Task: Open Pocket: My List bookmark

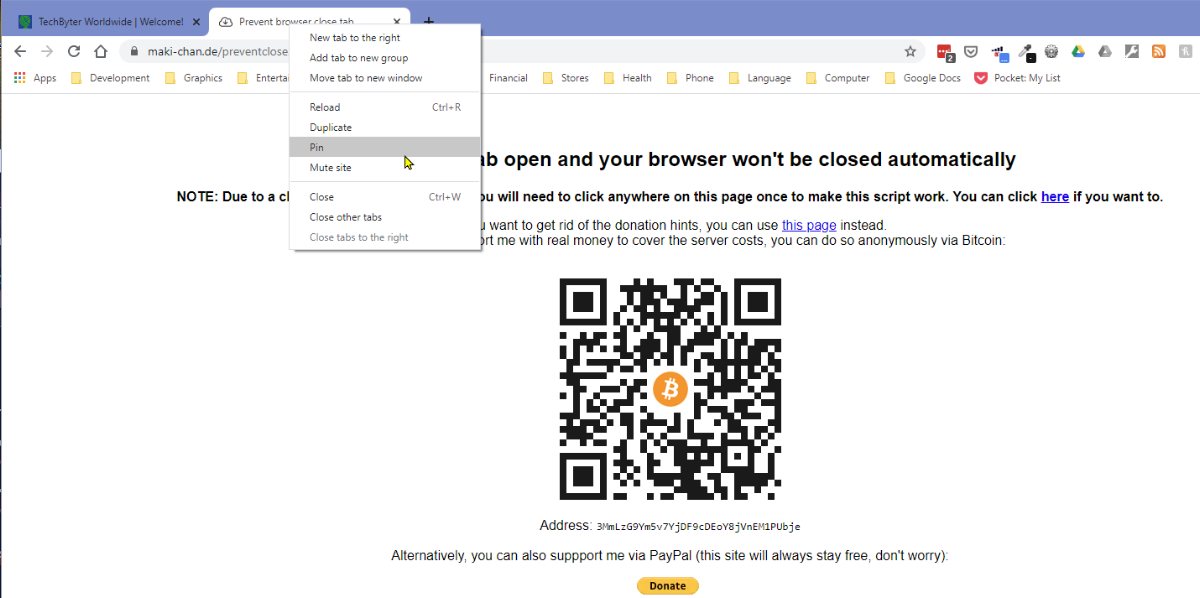Action: (x=1018, y=78)
